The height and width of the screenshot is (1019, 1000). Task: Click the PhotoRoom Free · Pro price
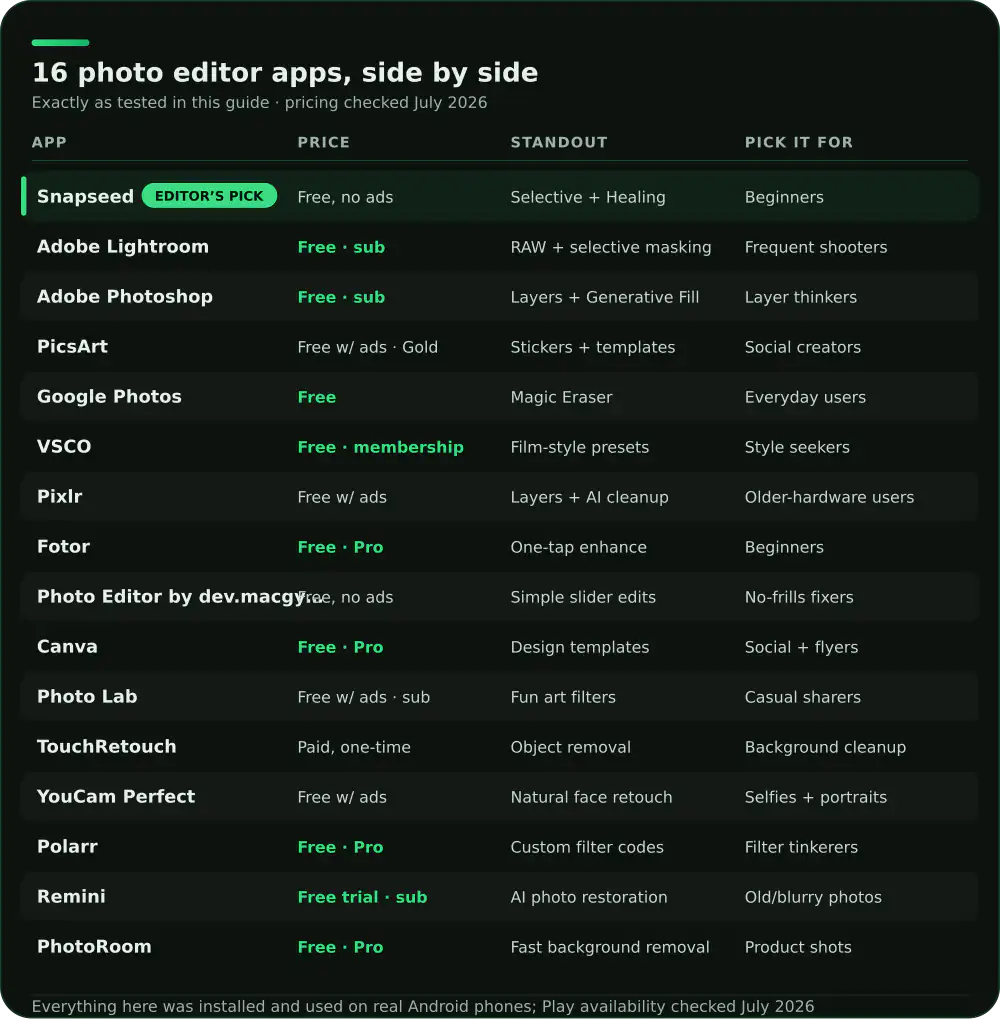[340, 948]
